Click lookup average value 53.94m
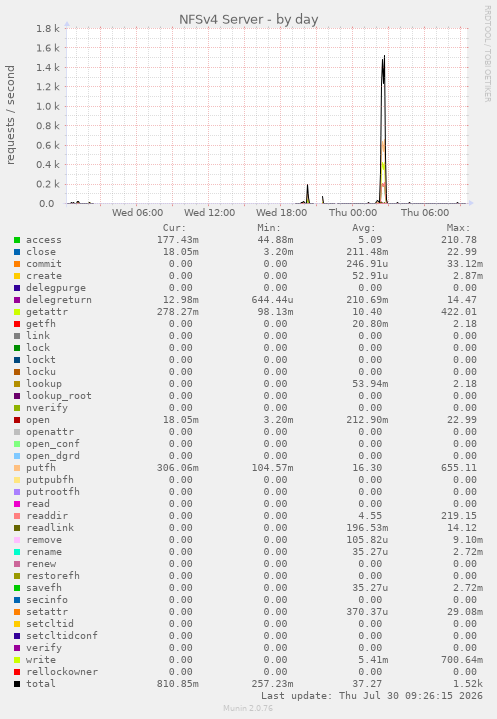Image resolution: width=497 pixels, height=719 pixels. tap(370, 384)
